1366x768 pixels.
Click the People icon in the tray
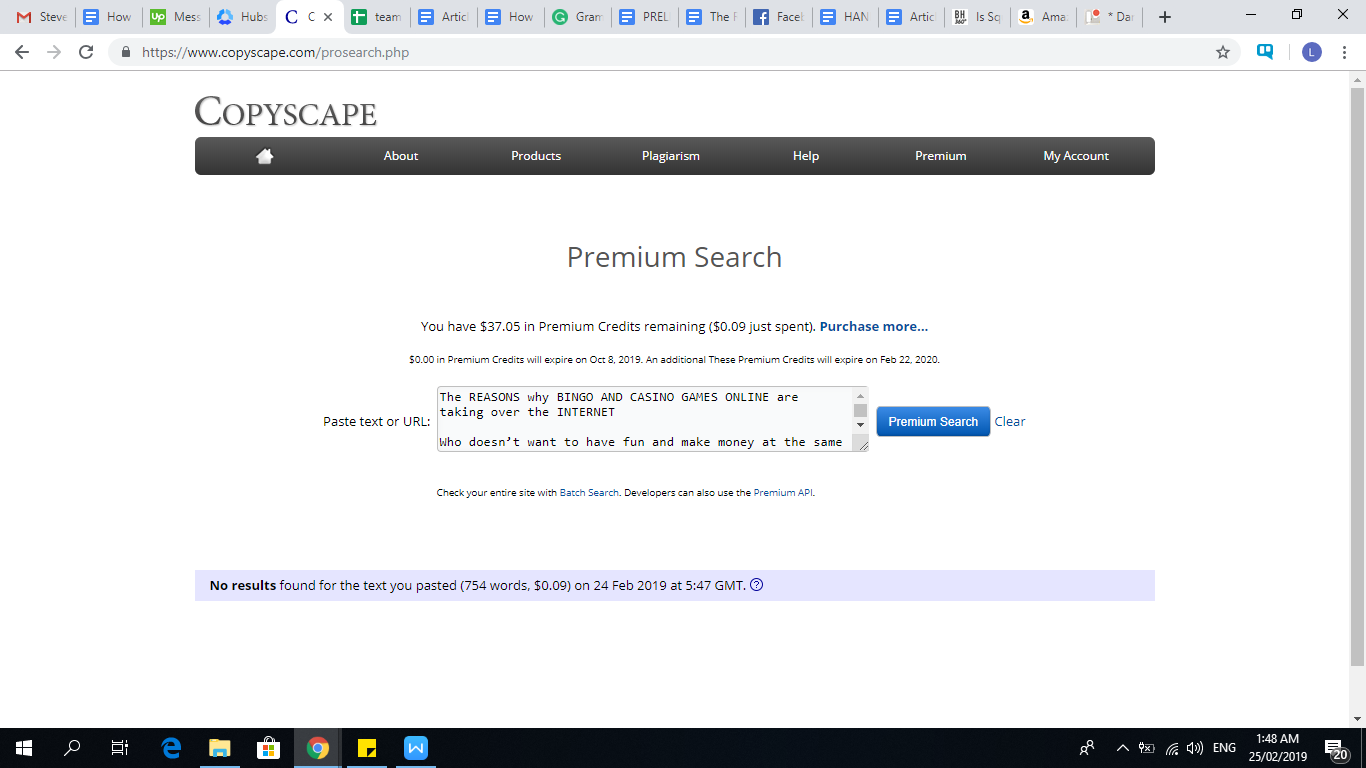(1087, 747)
